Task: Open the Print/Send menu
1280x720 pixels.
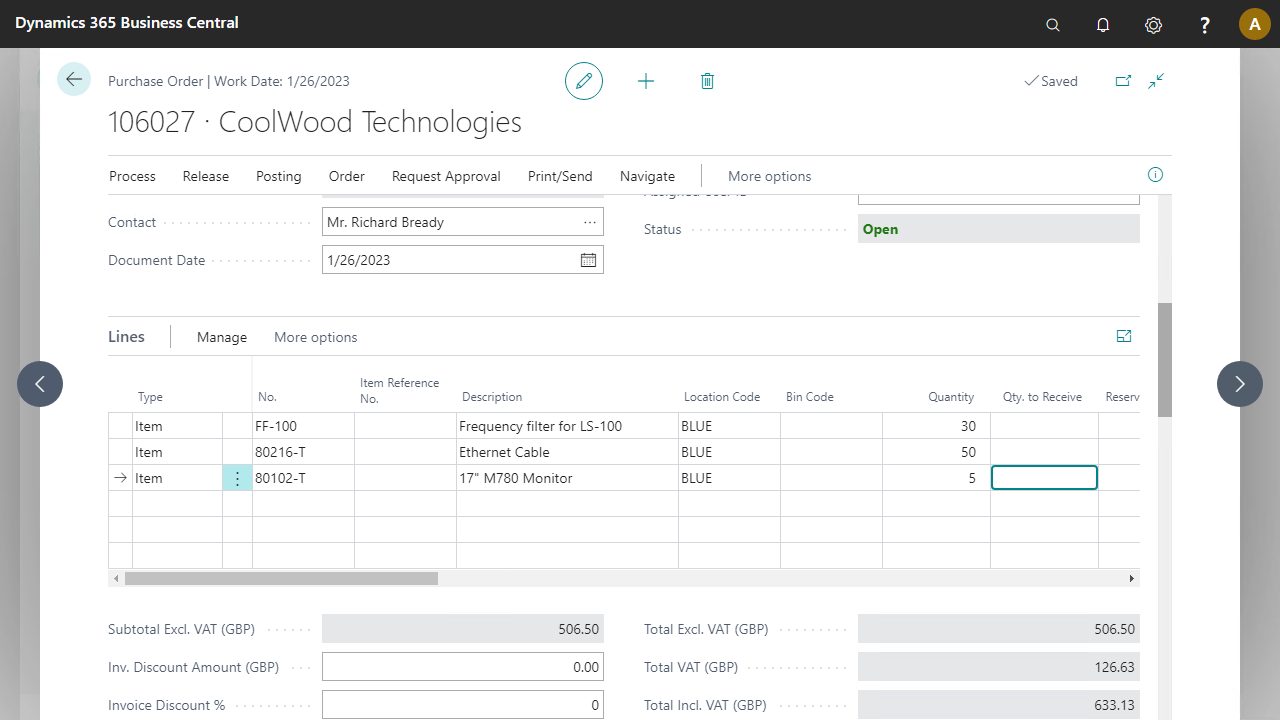Action: pyautogui.click(x=560, y=176)
